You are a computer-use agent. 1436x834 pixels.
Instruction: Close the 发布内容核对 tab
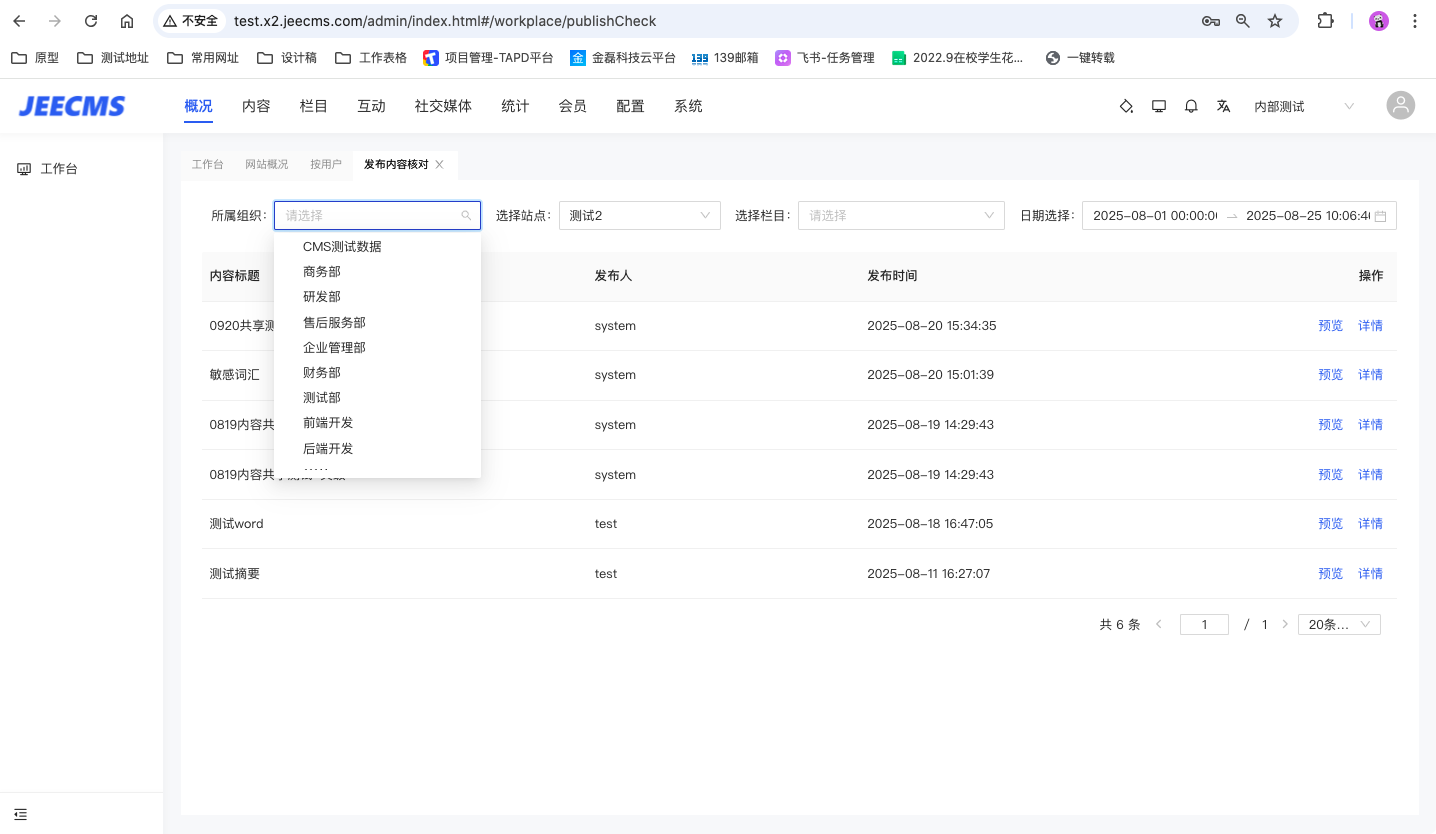pos(439,164)
